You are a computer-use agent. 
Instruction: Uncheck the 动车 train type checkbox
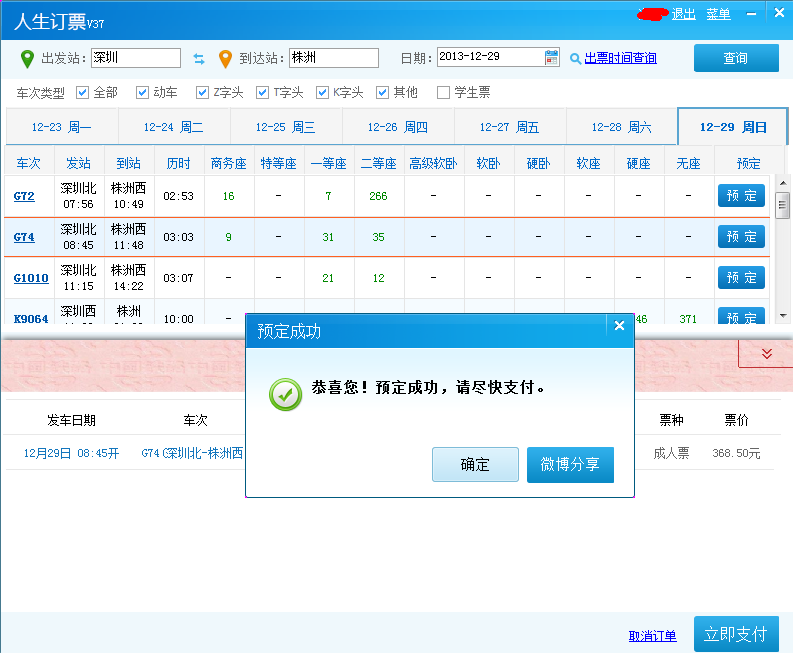pyautogui.click(x=142, y=93)
